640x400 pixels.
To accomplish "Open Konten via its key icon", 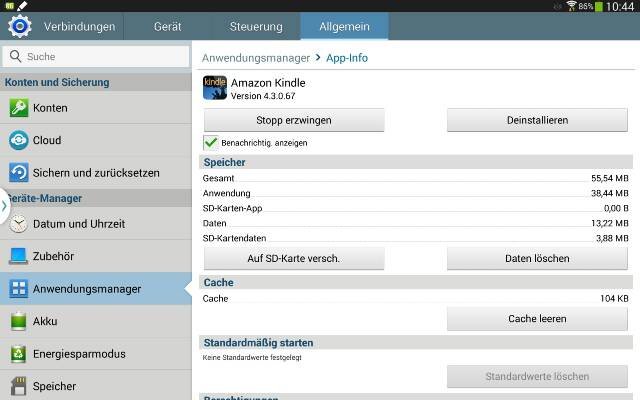I will [x=19, y=108].
